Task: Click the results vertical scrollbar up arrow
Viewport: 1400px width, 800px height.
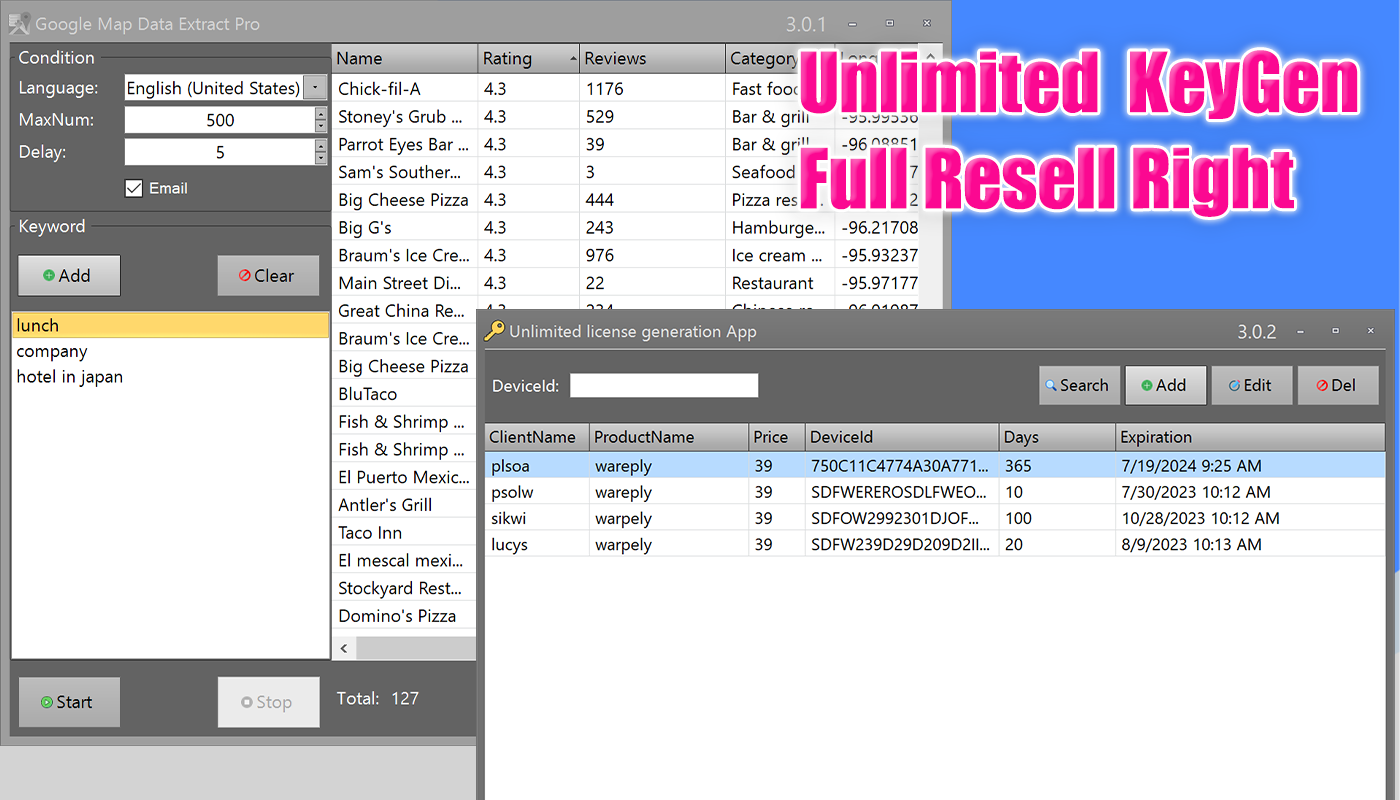Action: 931,58
